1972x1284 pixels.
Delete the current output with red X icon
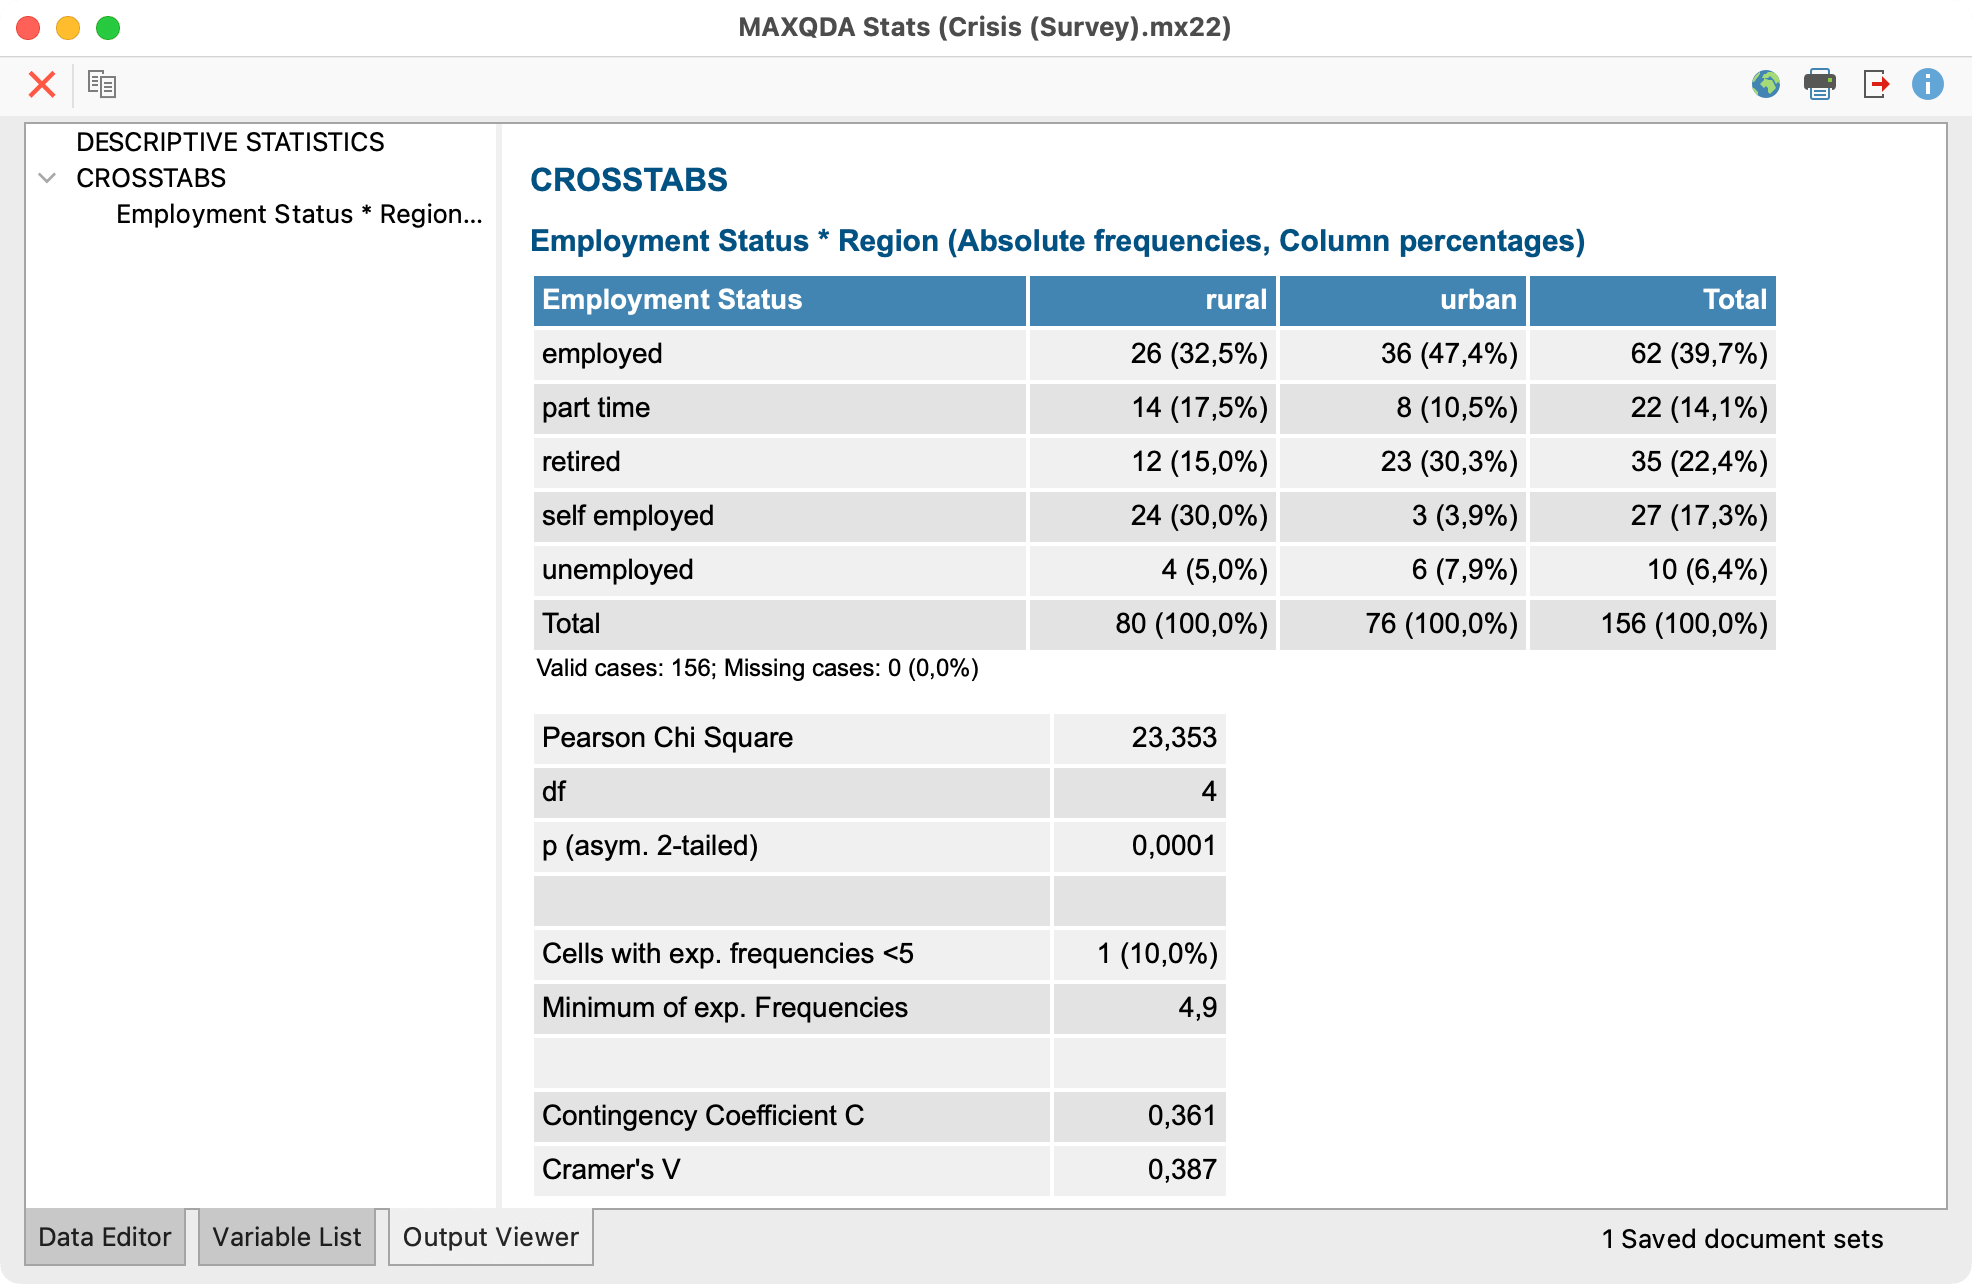(x=42, y=84)
